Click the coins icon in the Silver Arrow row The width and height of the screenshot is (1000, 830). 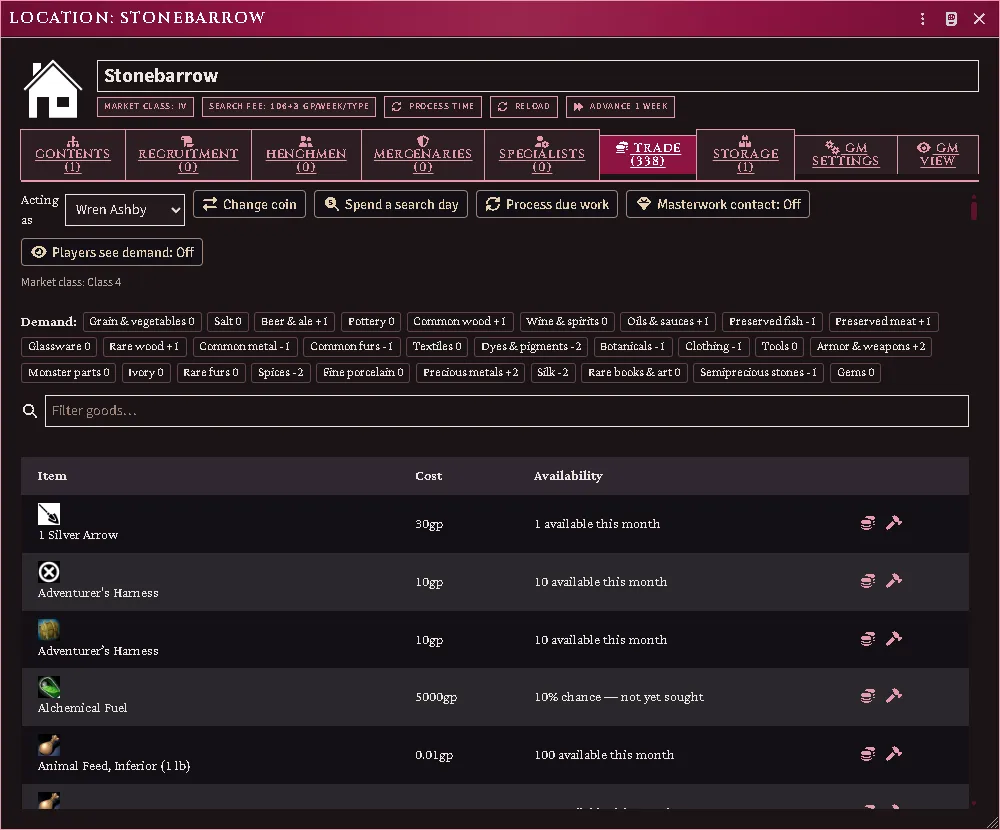[867, 523]
